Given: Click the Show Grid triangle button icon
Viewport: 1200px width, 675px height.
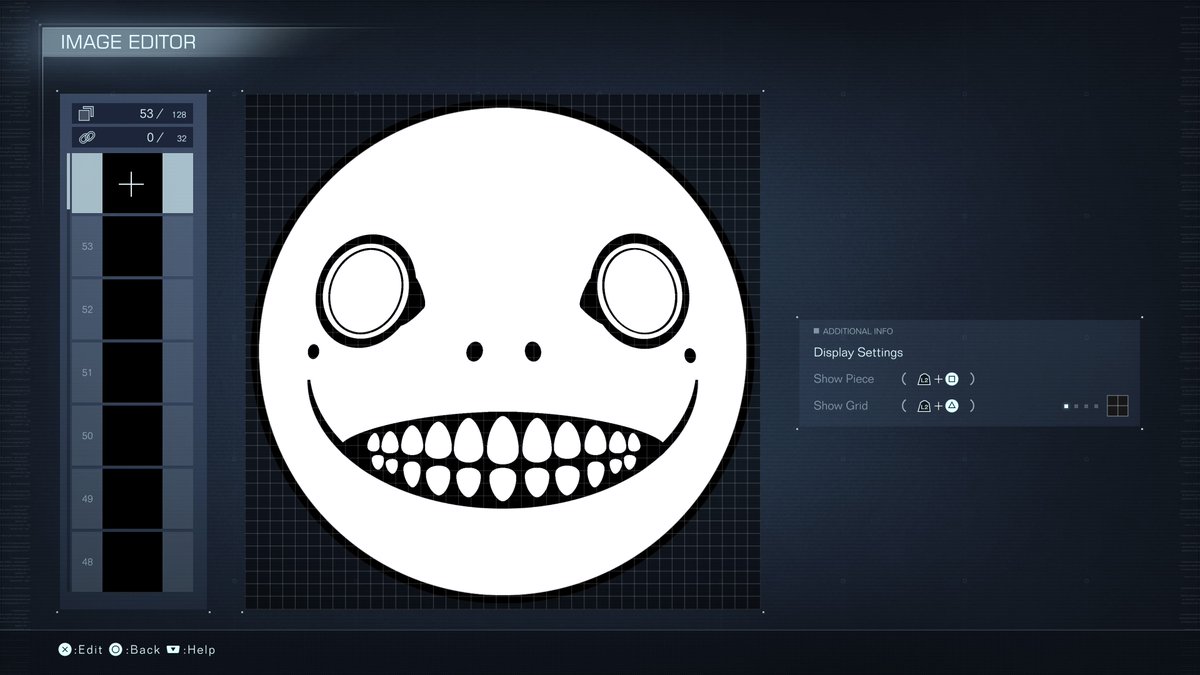Looking at the screenshot, I should tap(952, 406).
